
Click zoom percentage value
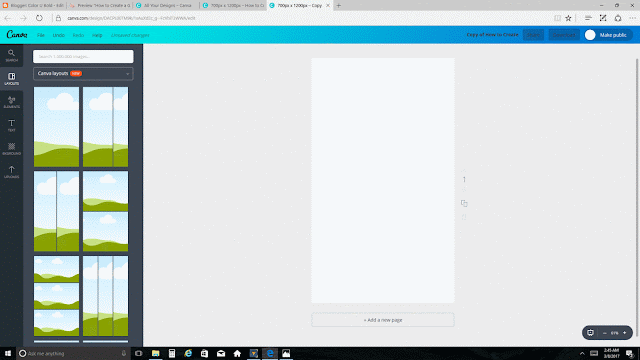coord(614,333)
